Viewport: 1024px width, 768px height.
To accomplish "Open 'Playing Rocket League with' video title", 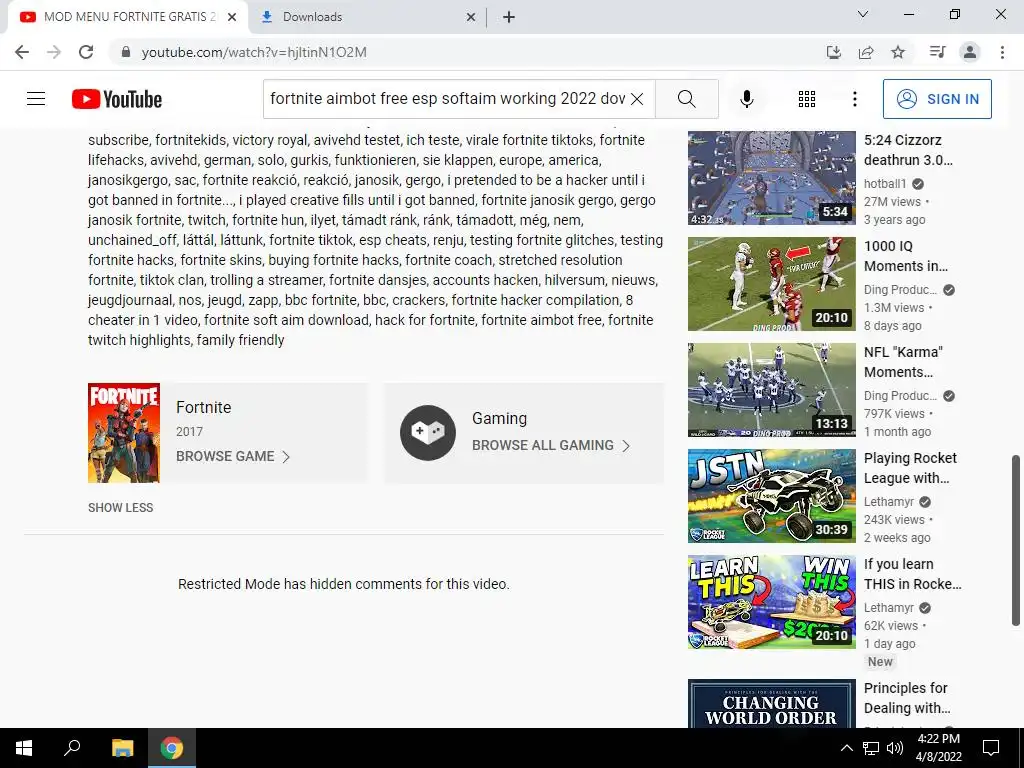I will pos(910,468).
